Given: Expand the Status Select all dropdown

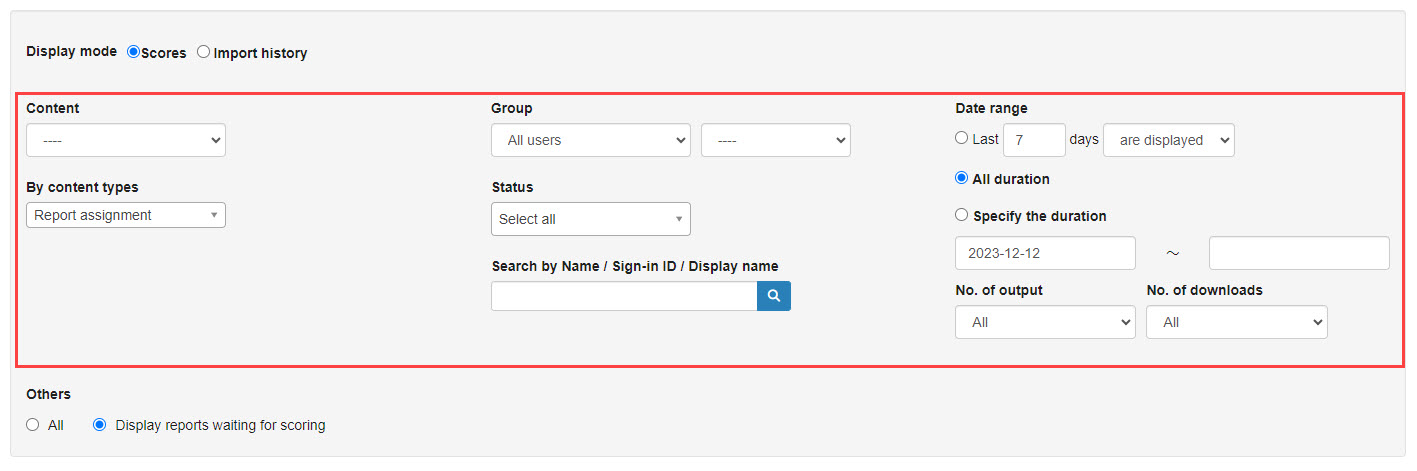Looking at the screenshot, I should tap(590, 219).
